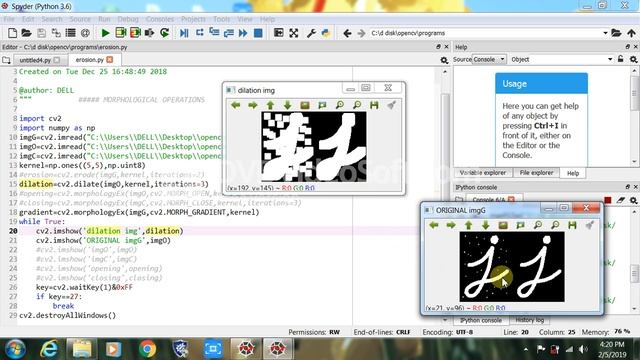Open the Consoles menu
Viewport: 640px width, 360px height.
[x=160, y=19]
